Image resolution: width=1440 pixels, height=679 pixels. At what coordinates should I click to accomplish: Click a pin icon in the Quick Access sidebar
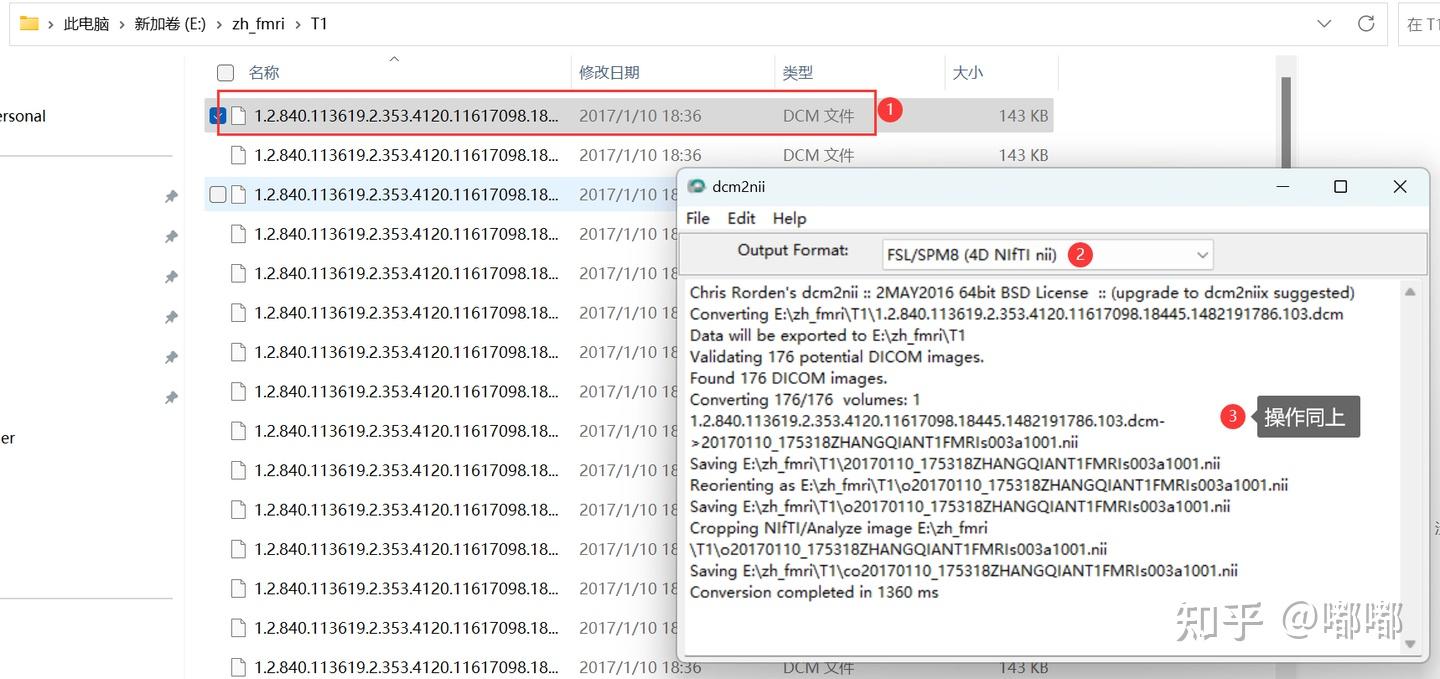[171, 196]
